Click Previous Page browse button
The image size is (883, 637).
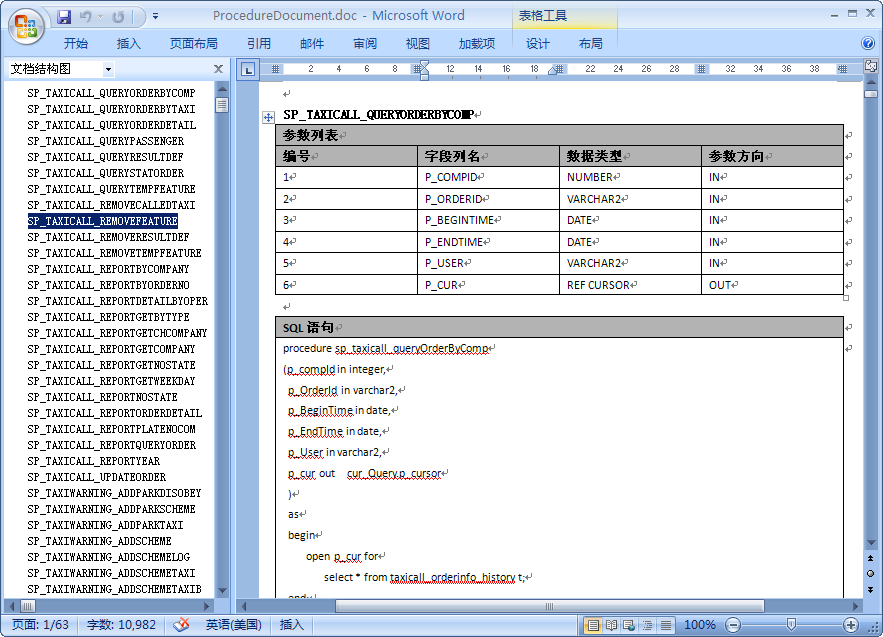(871, 558)
